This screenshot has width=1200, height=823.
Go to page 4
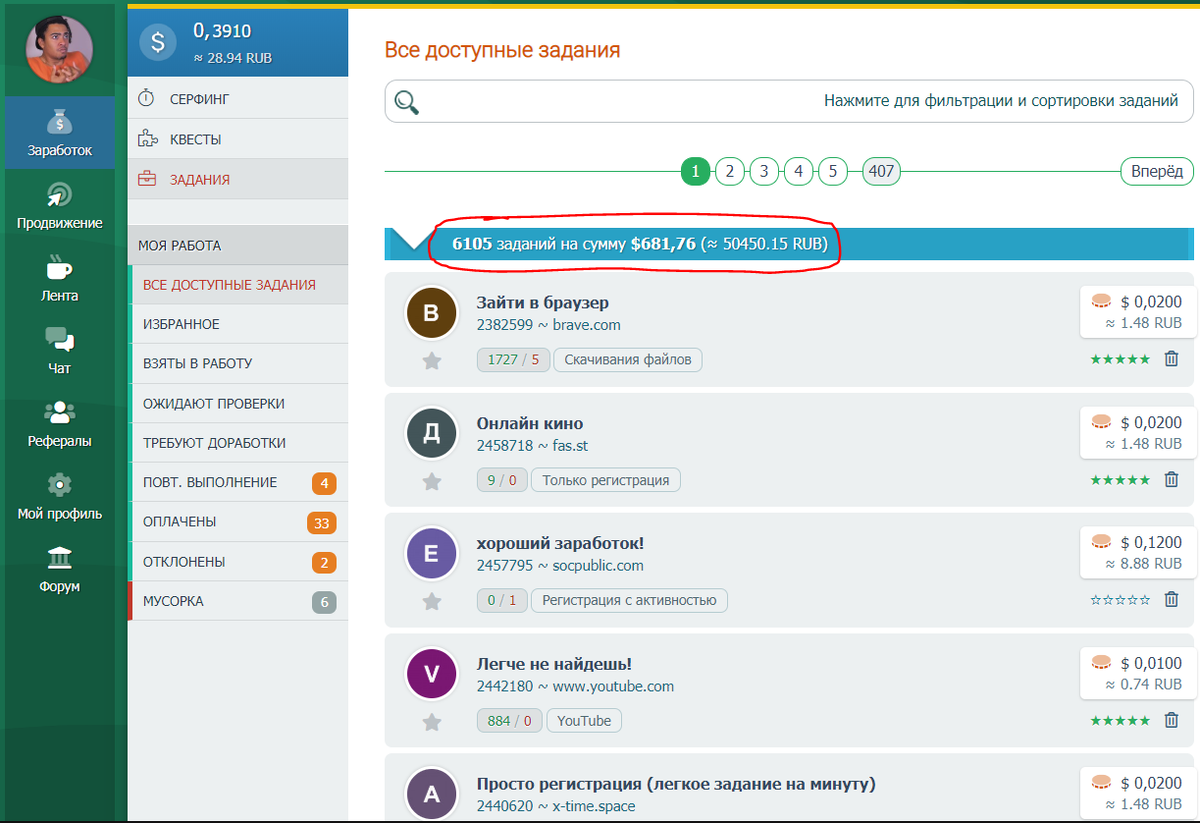(798, 172)
